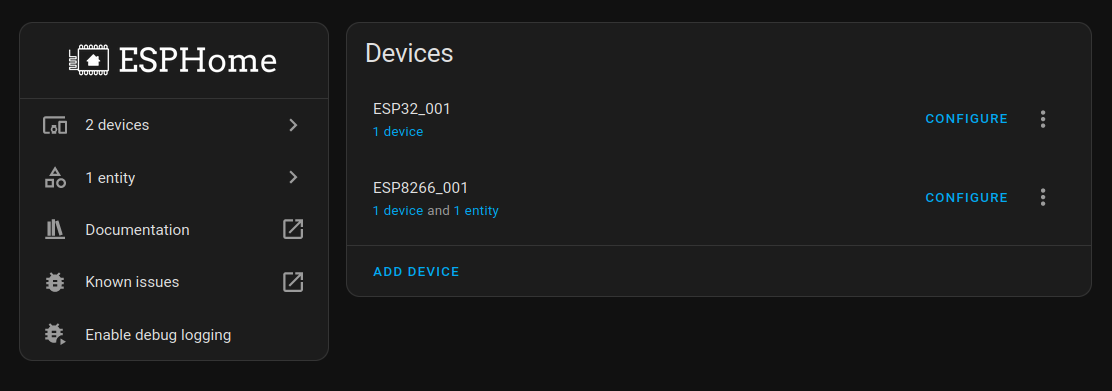The image size is (1112, 391).
Task: Click the ESPHome chip logo icon
Action: 89,60
